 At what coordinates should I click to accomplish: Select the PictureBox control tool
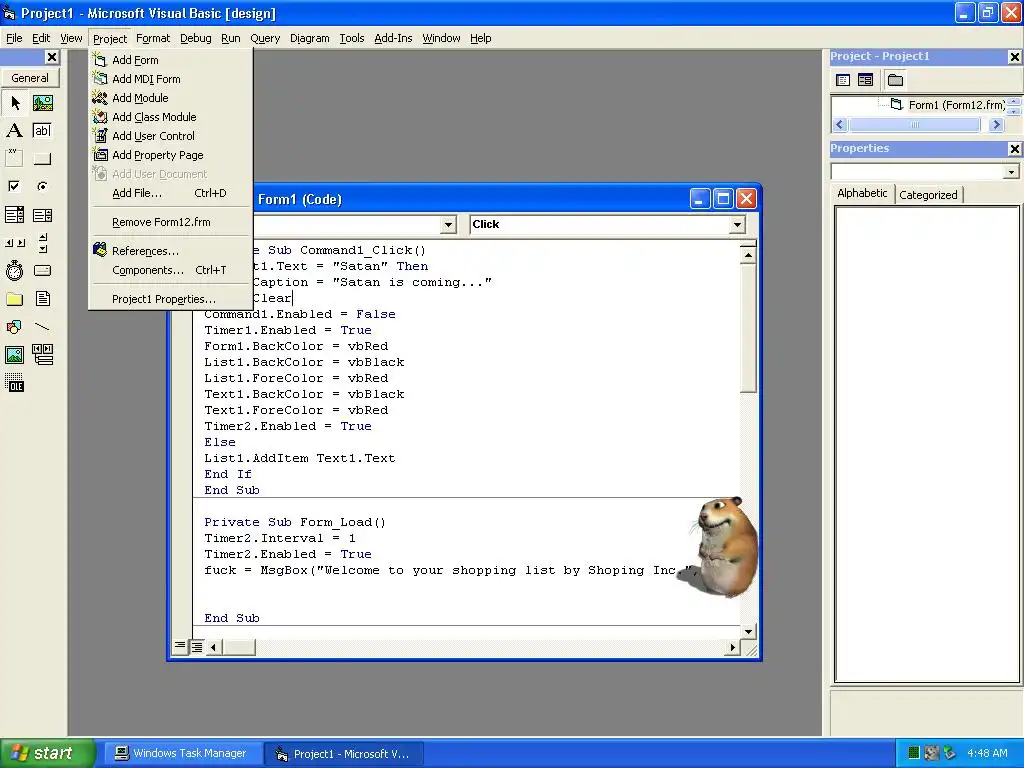click(42, 103)
